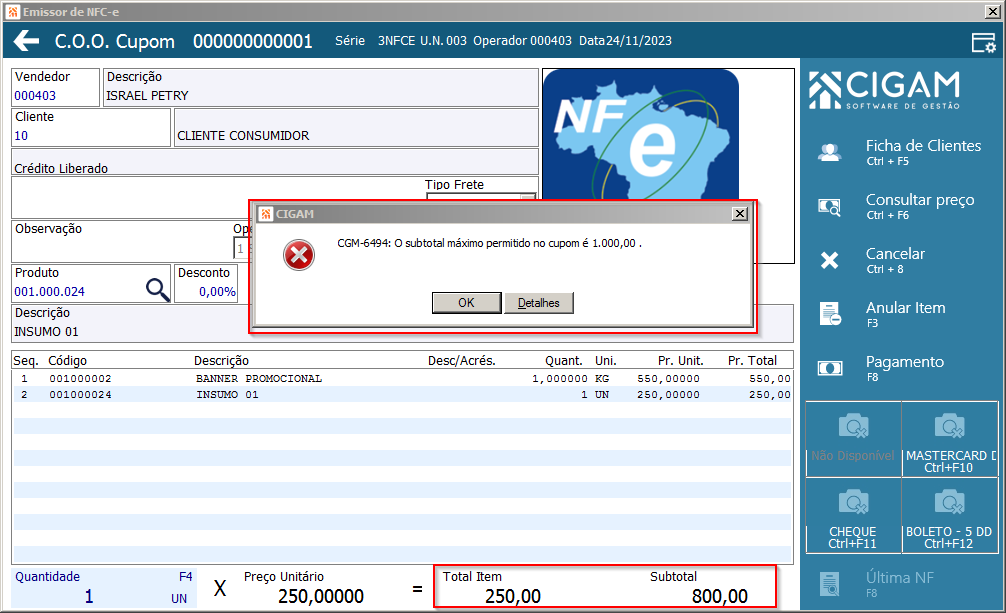Click the Consultar preço icon
Image resolution: width=1006 pixels, height=613 pixels.
pos(830,207)
